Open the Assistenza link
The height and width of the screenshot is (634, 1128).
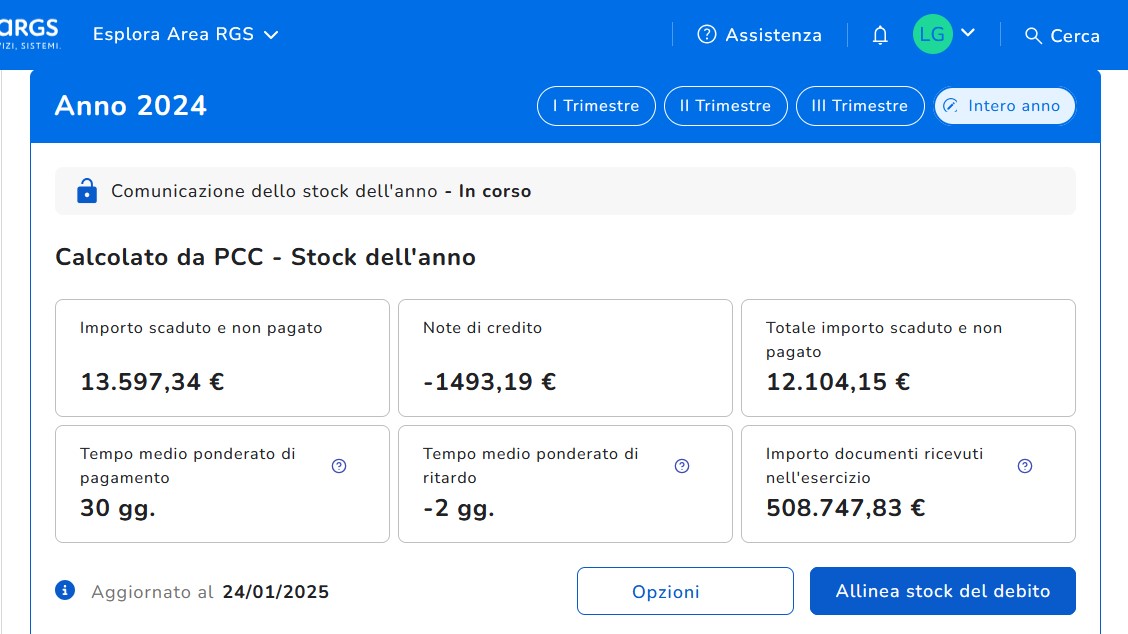(773, 35)
